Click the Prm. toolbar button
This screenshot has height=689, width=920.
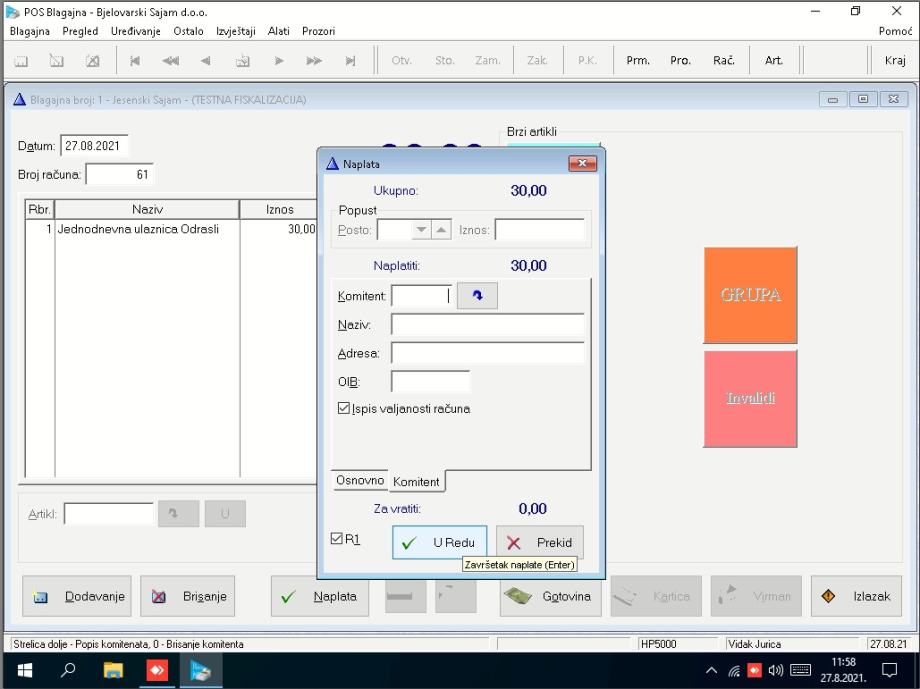(638, 60)
